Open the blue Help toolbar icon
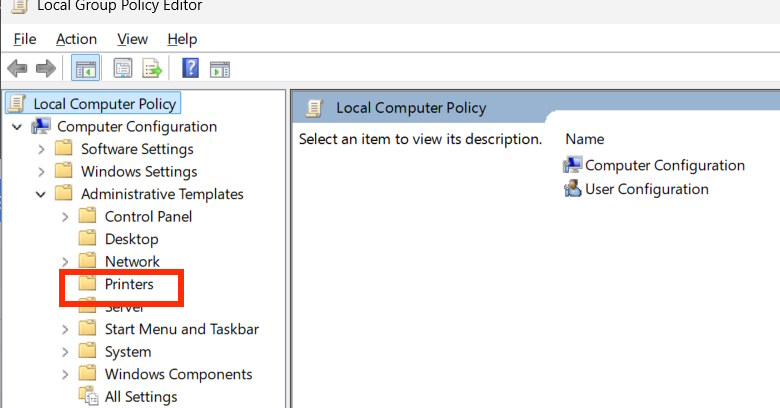The height and width of the screenshot is (408, 780). click(191, 68)
